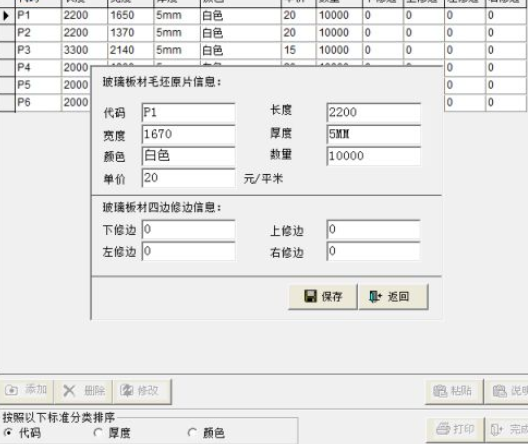
Task: Click the 上修边 input field
Action: 373,229
